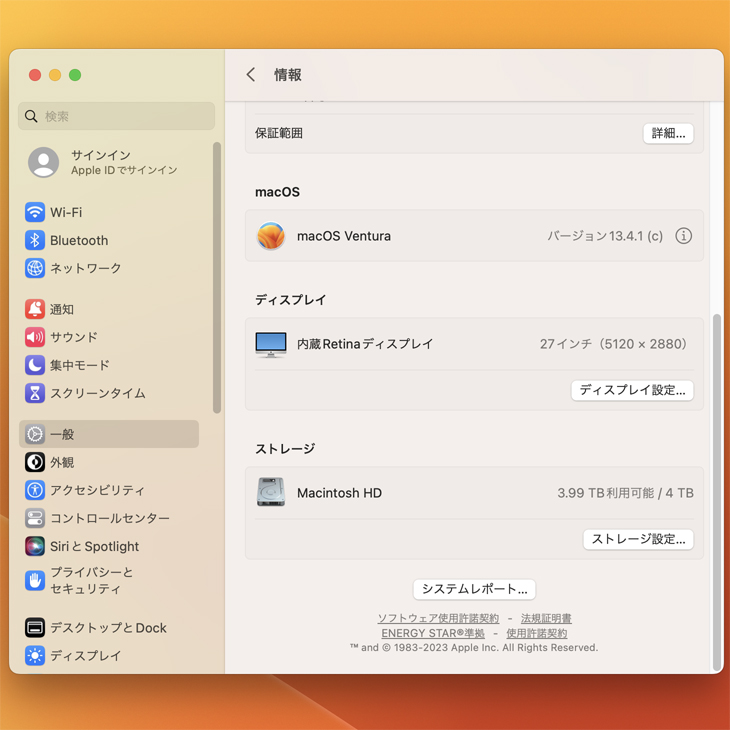
Task: Open Siri と Spotlight icon
Action: click(x=35, y=546)
